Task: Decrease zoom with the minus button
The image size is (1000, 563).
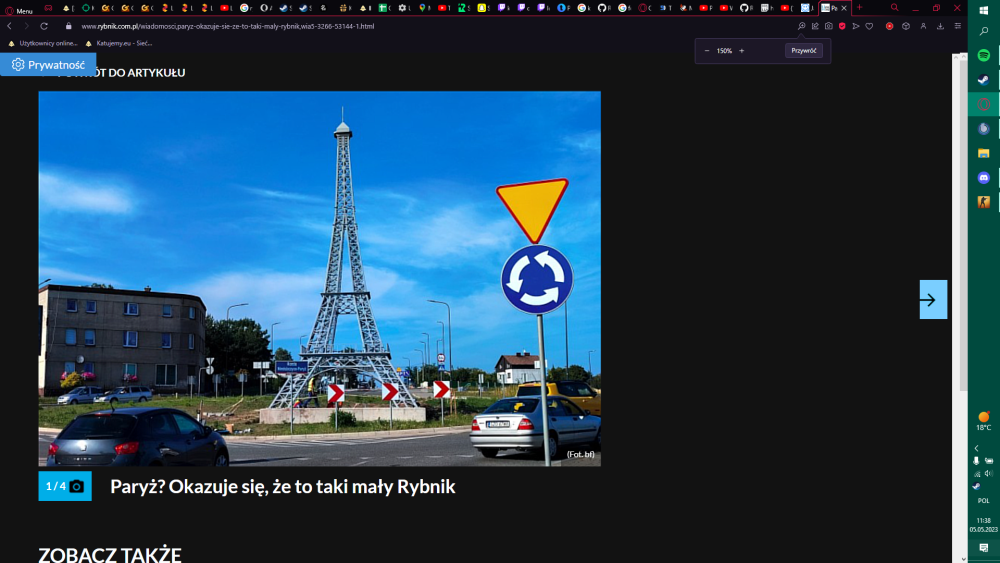Action: (x=707, y=50)
